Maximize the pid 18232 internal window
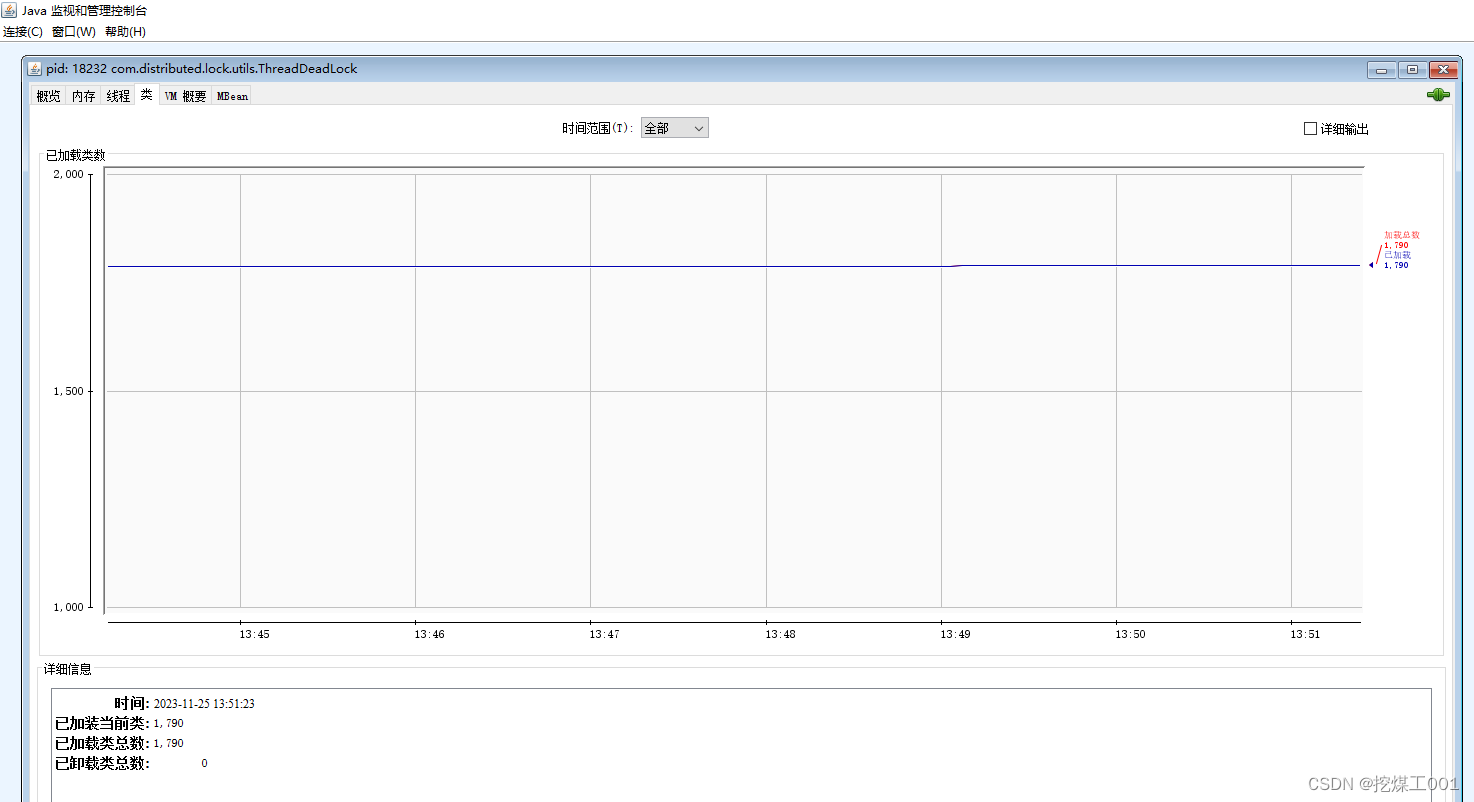Screen dimensions: 1474x802 coord(1412,70)
